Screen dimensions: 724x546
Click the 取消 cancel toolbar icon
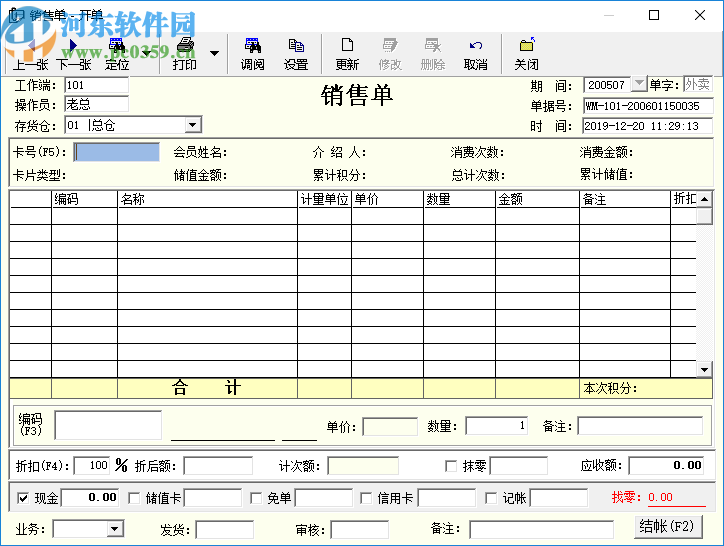[x=476, y=54]
